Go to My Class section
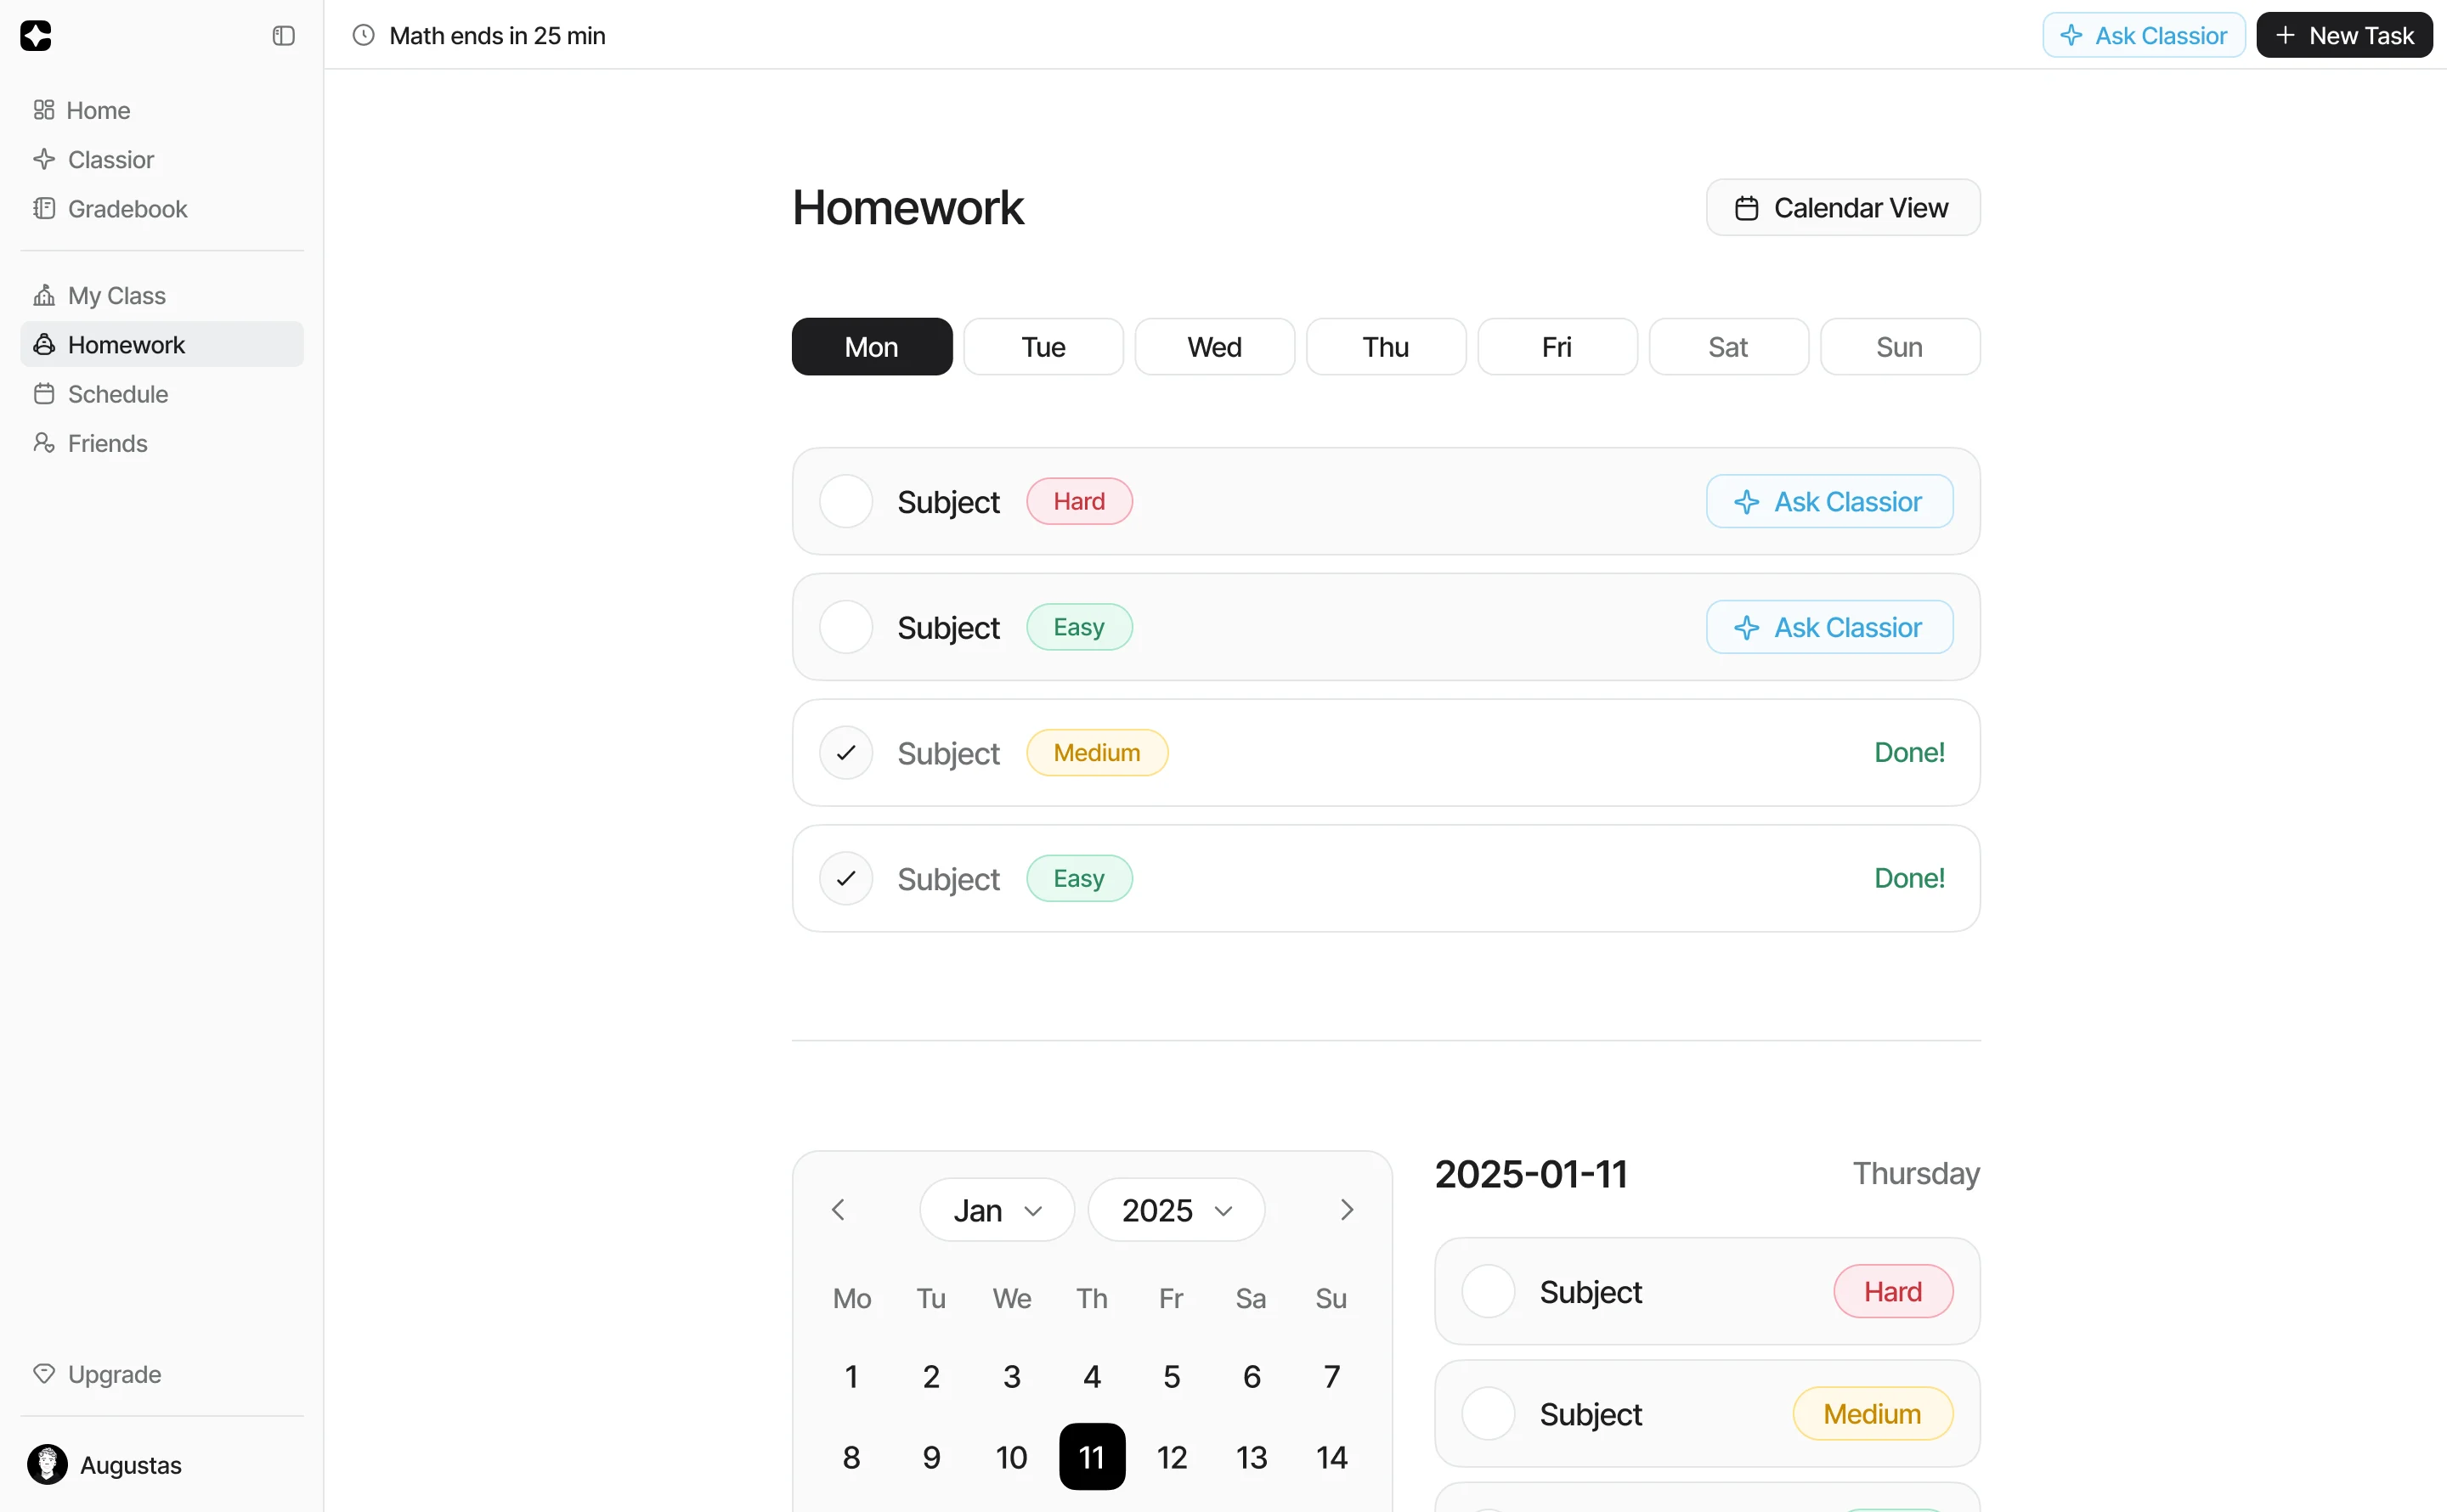 116,295
